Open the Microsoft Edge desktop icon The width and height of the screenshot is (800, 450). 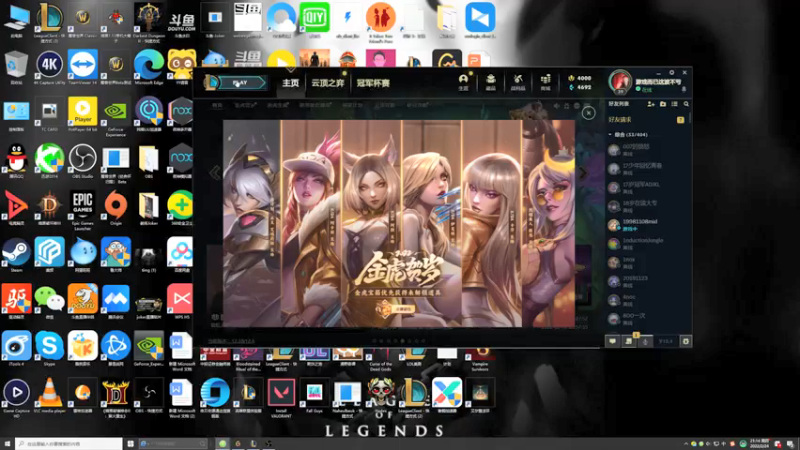[148, 67]
